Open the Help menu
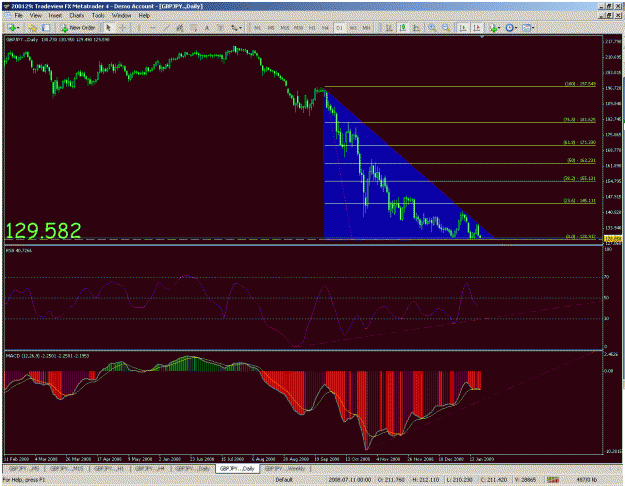 (x=144, y=16)
